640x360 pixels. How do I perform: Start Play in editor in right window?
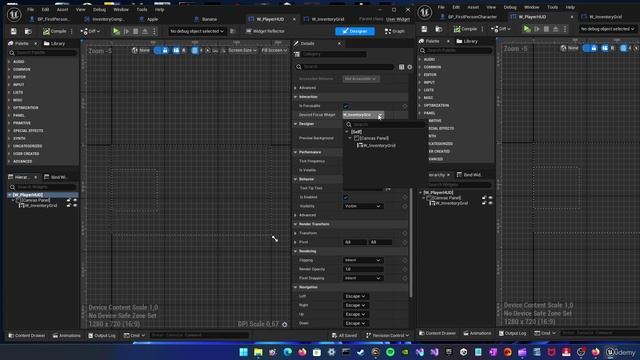(527, 29)
